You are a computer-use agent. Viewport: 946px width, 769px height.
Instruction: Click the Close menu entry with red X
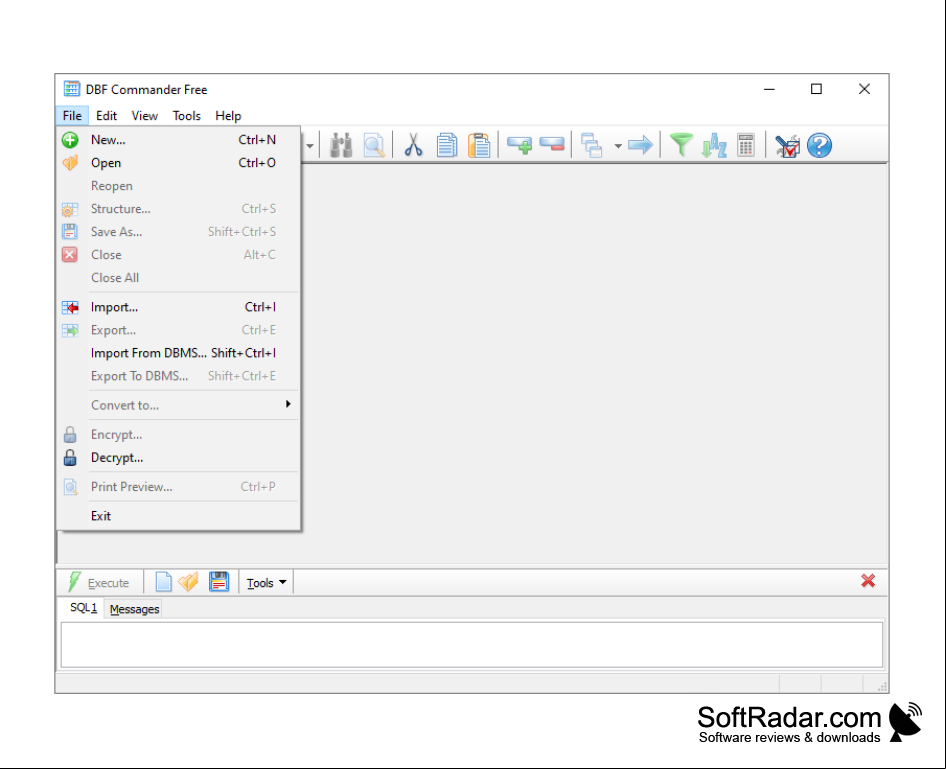point(178,255)
